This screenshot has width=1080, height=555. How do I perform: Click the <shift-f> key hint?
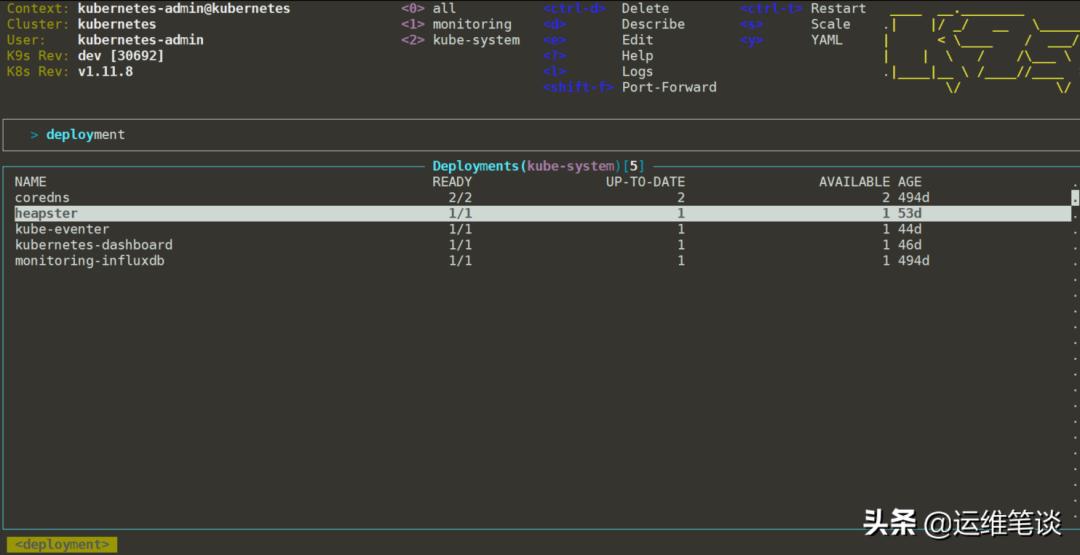tap(578, 87)
